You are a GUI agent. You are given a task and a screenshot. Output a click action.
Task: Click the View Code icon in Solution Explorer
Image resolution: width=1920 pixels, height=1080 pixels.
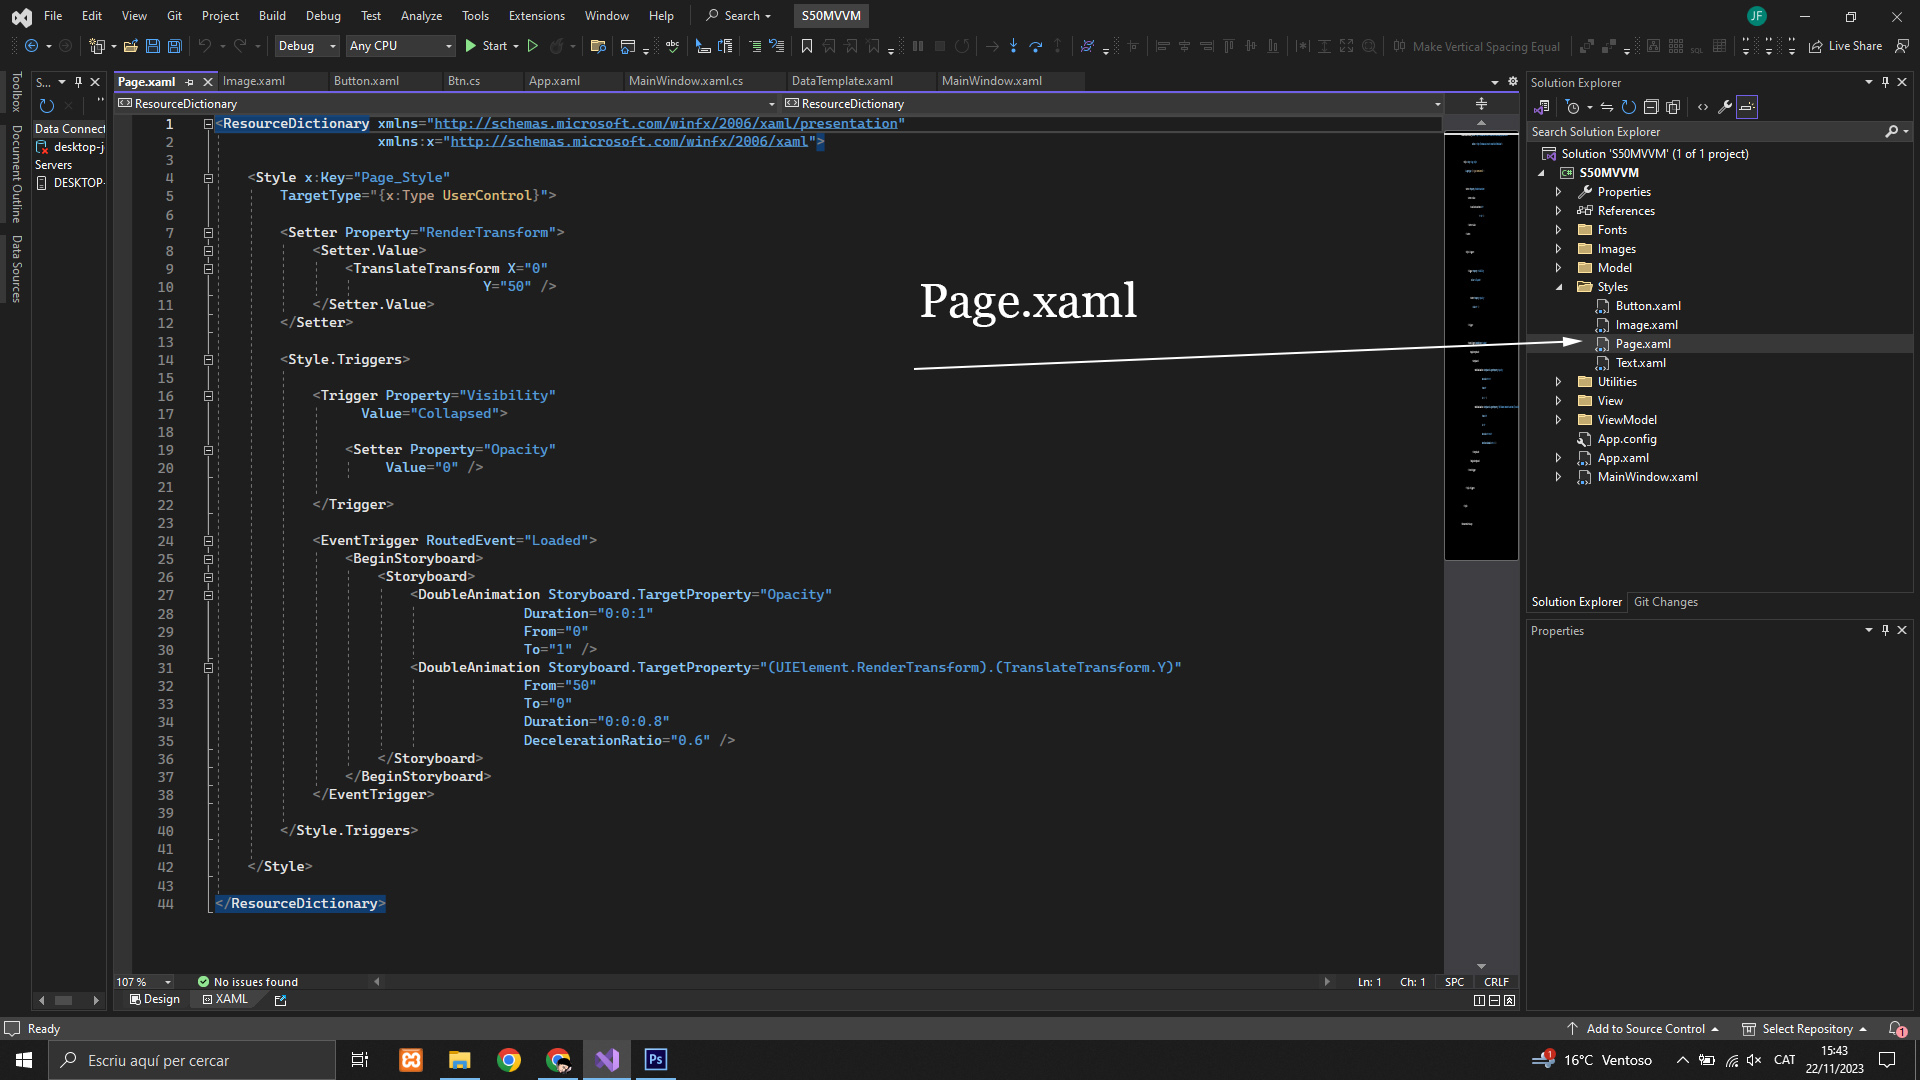[1703, 107]
